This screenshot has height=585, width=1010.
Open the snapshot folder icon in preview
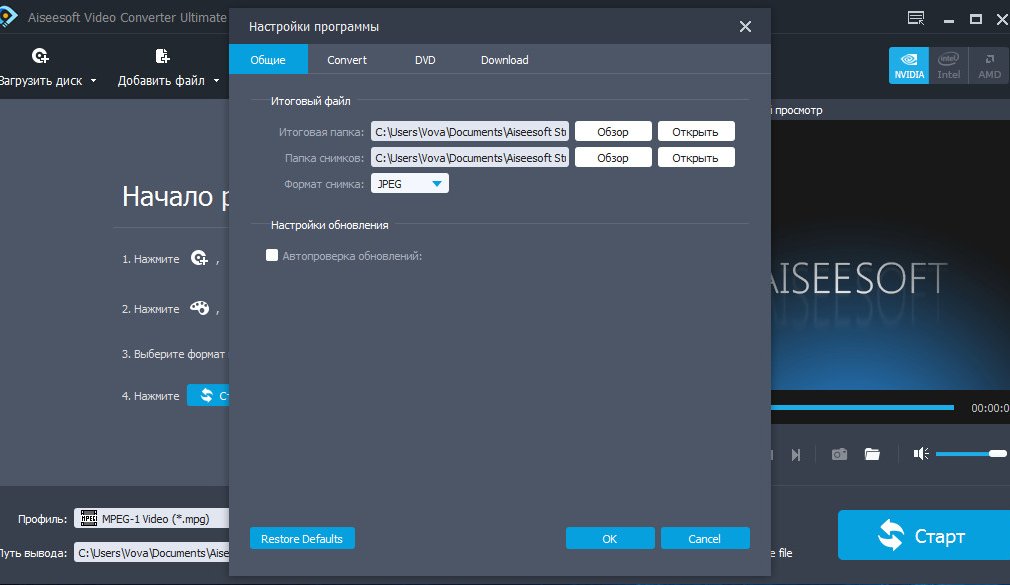click(x=872, y=454)
